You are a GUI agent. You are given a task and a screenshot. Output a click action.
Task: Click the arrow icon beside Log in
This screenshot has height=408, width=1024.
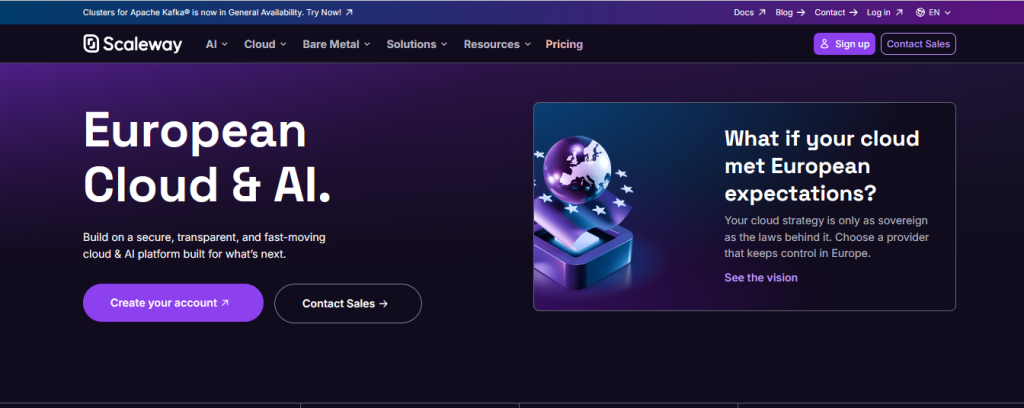pyautogui.click(x=899, y=12)
